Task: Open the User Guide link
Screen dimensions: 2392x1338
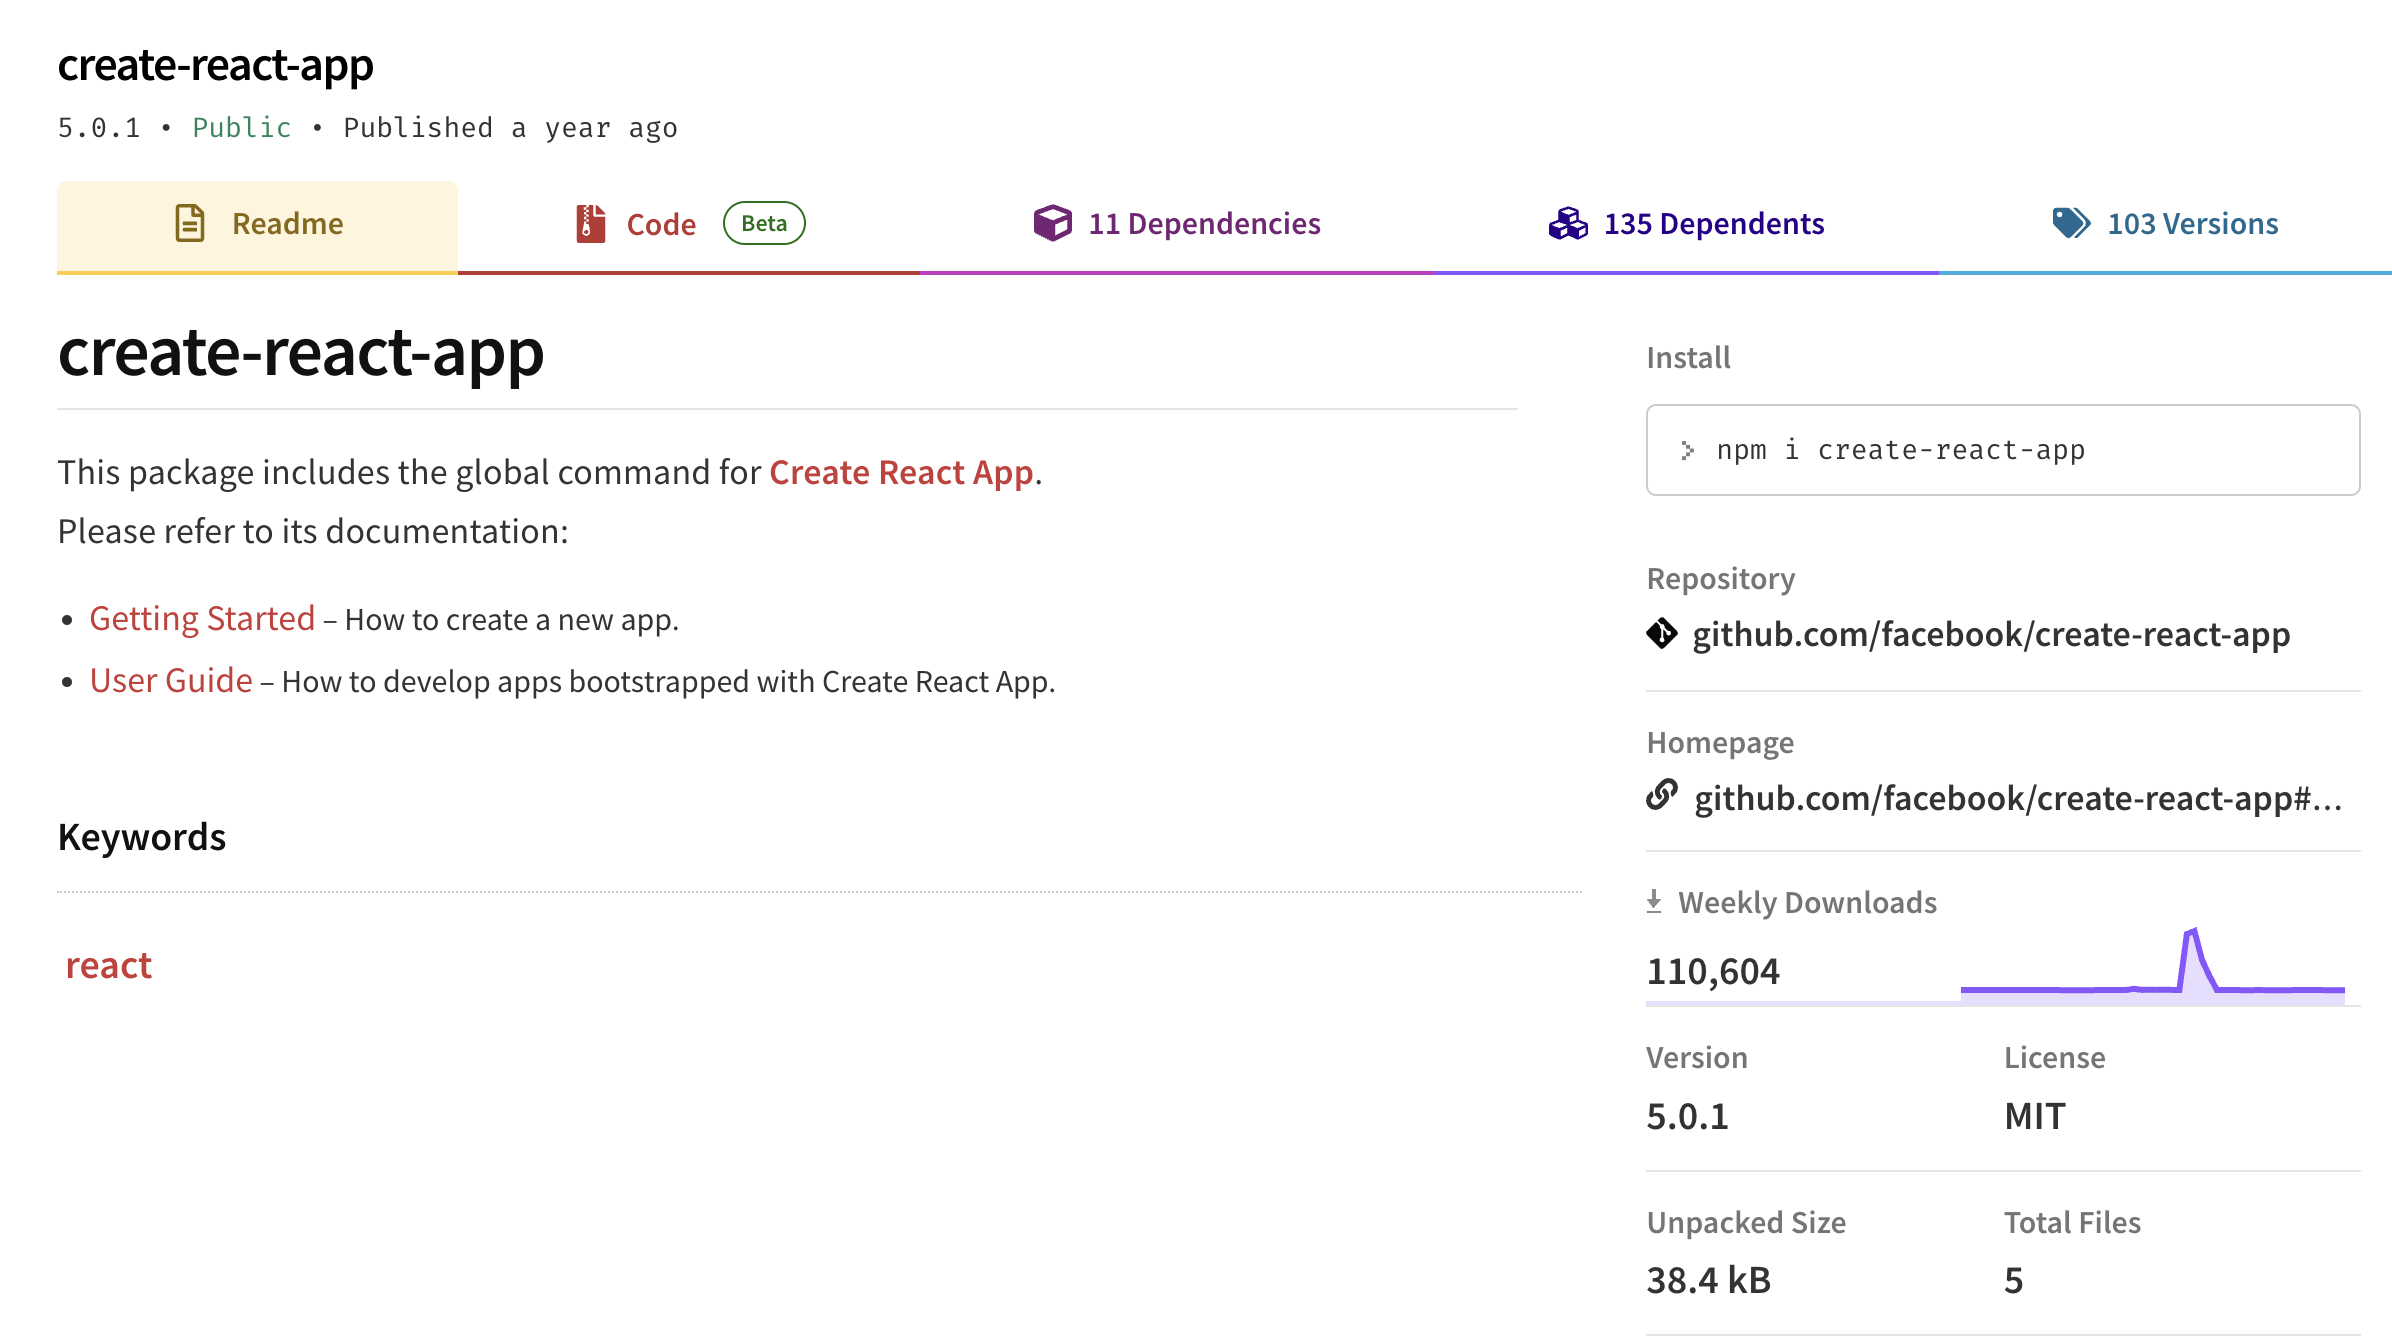Action: (171, 681)
